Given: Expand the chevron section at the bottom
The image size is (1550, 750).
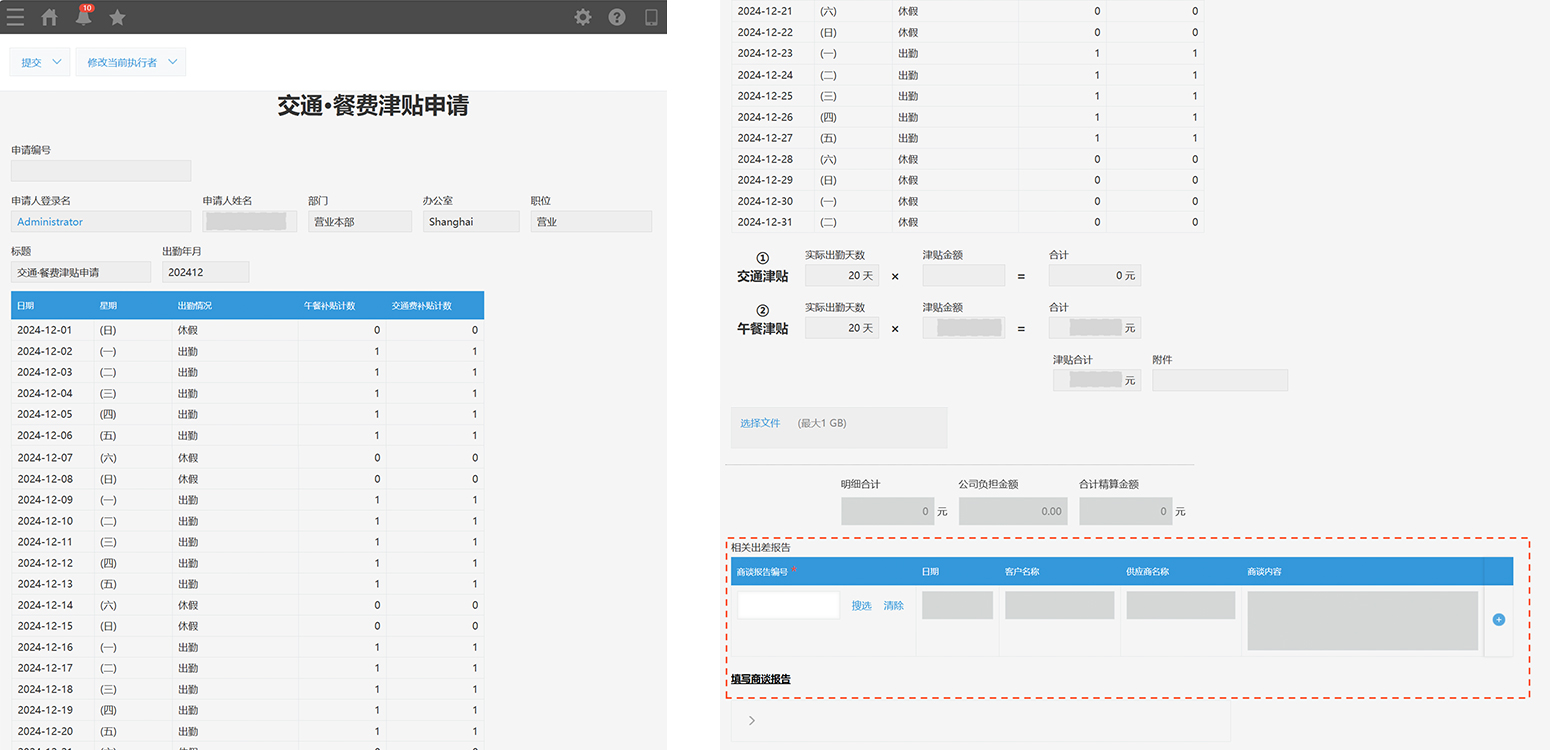Looking at the screenshot, I should point(752,720).
